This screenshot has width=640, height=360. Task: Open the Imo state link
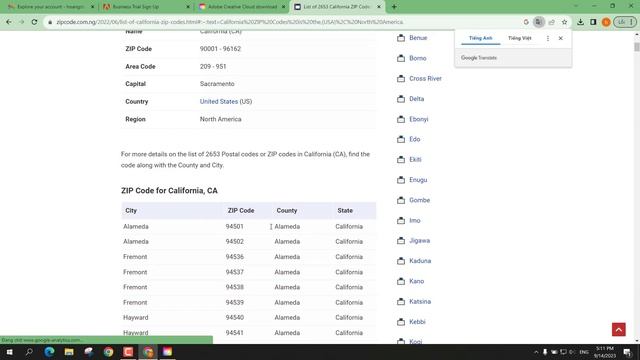[415, 220]
